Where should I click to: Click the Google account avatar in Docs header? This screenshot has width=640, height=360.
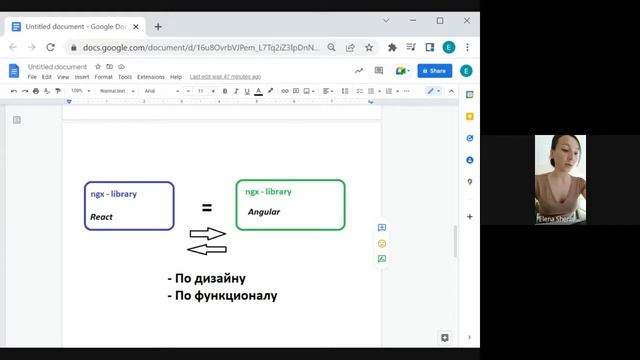point(466,71)
